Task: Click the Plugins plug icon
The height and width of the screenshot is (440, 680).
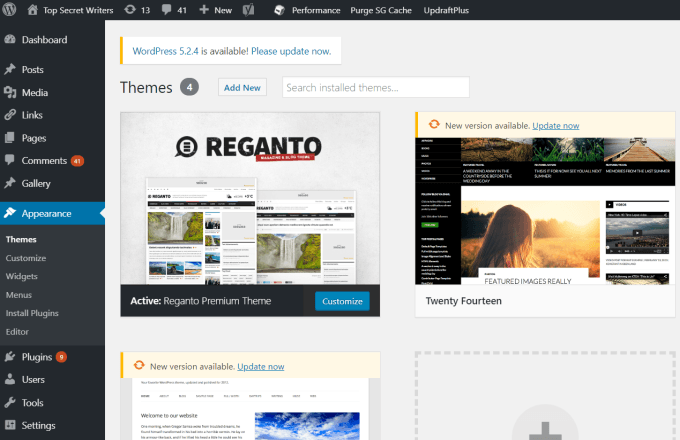Action: tap(10, 357)
